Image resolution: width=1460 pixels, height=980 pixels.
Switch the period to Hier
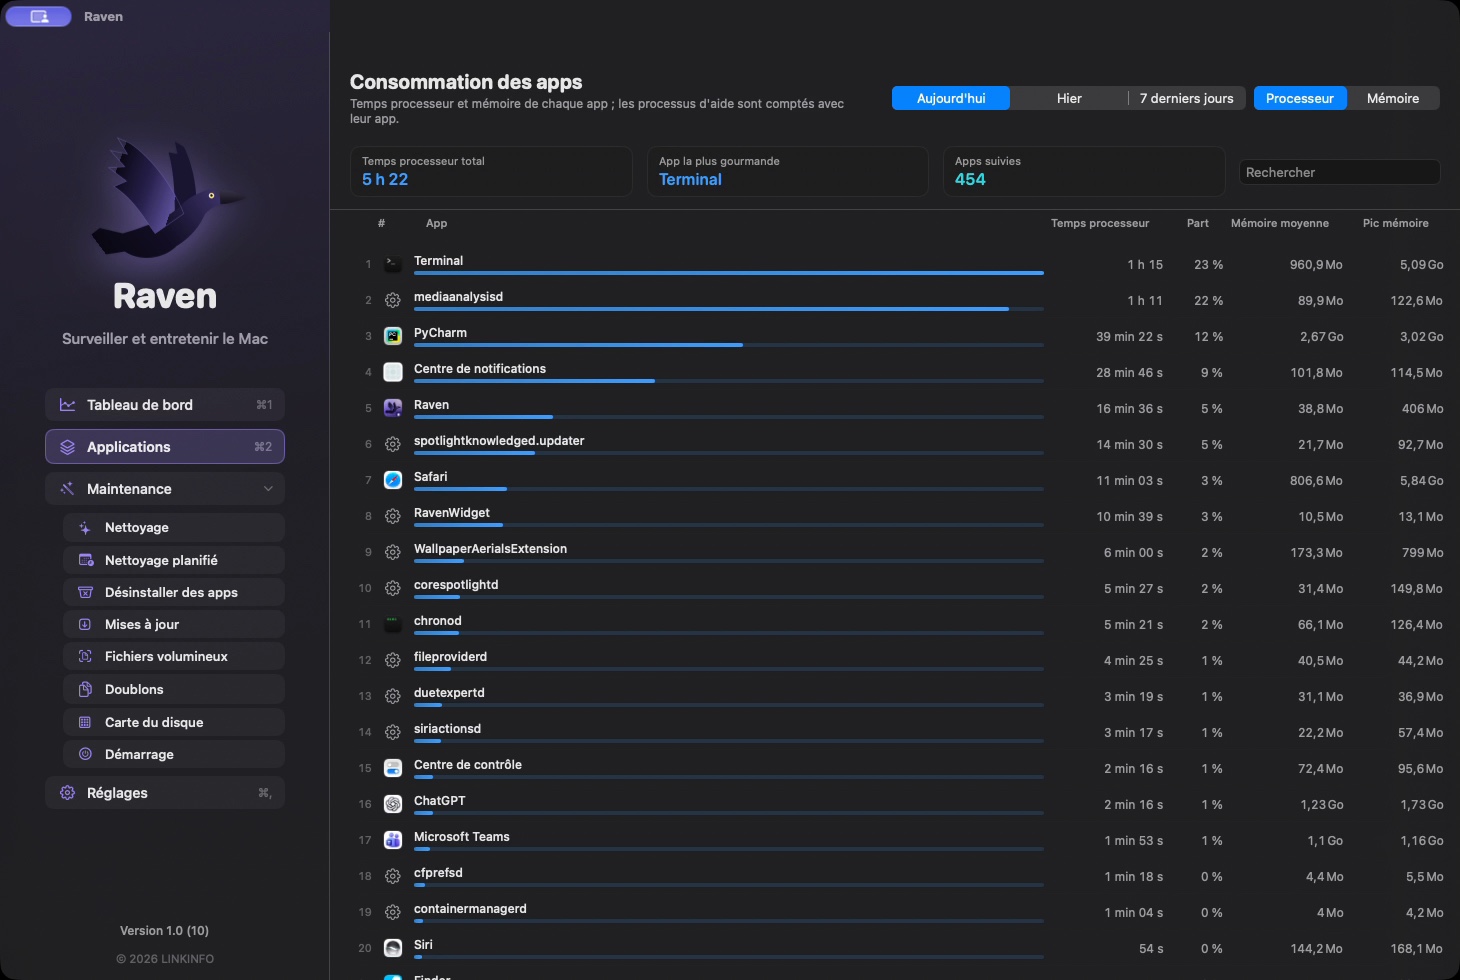[1069, 98]
